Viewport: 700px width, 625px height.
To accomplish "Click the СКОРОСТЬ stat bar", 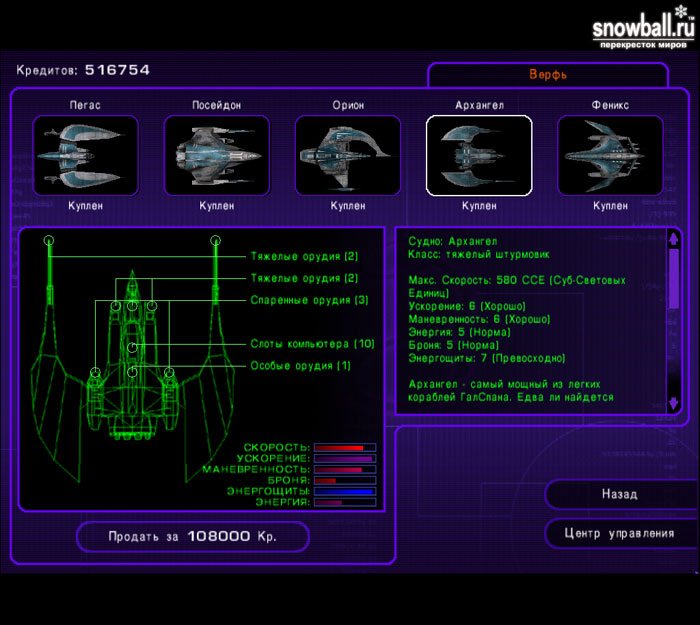I will click(344, 448).
